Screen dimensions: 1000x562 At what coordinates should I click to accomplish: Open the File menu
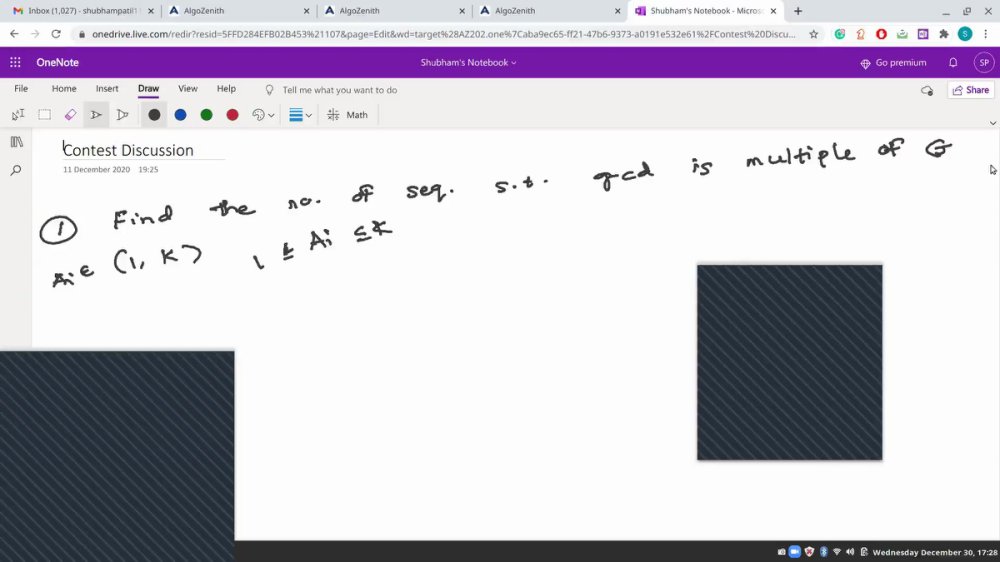coord(21,89)
